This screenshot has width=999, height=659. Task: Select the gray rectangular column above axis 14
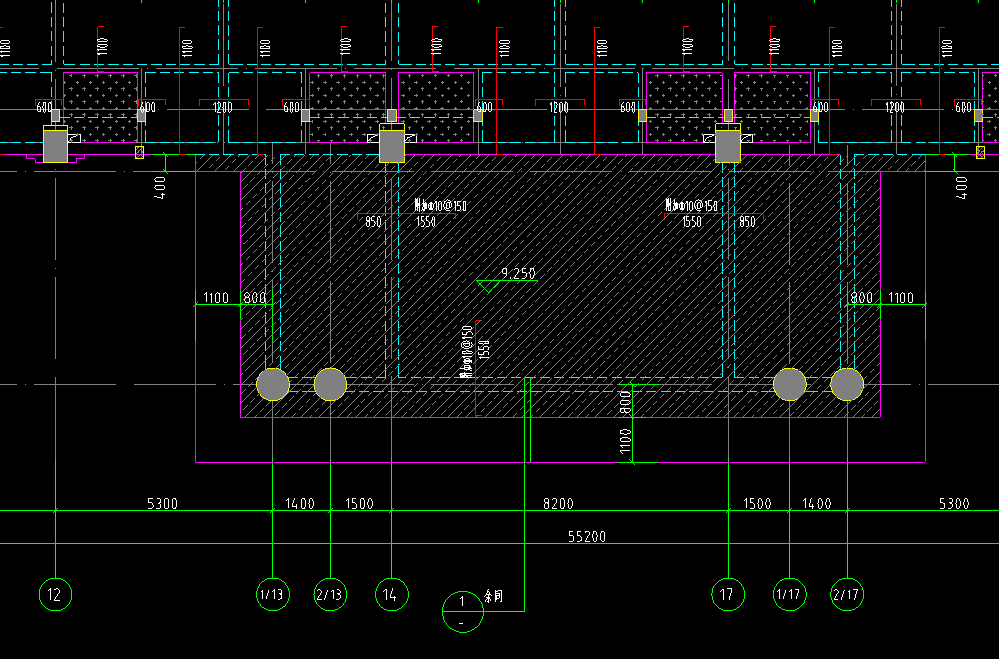(392, 146)
